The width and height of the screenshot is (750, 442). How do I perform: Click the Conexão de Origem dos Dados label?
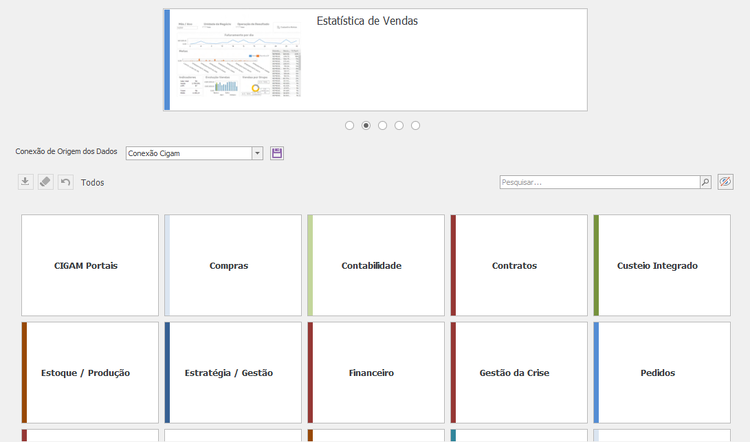tap(66, 151)
